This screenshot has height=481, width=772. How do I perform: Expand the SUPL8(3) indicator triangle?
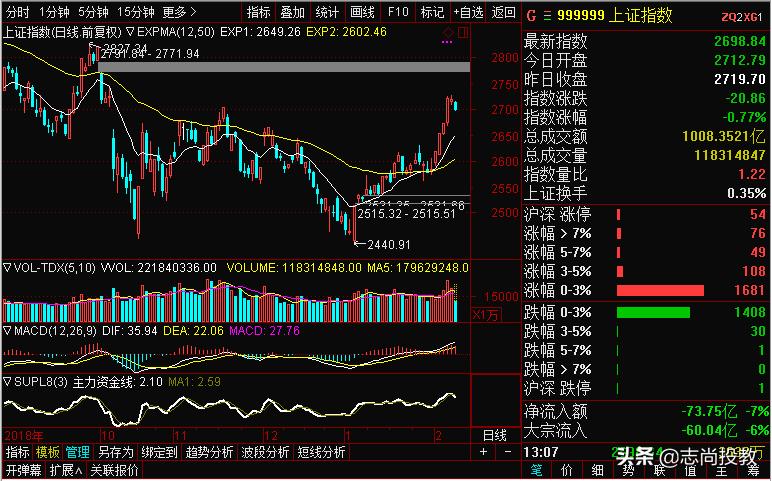[7, 382]
